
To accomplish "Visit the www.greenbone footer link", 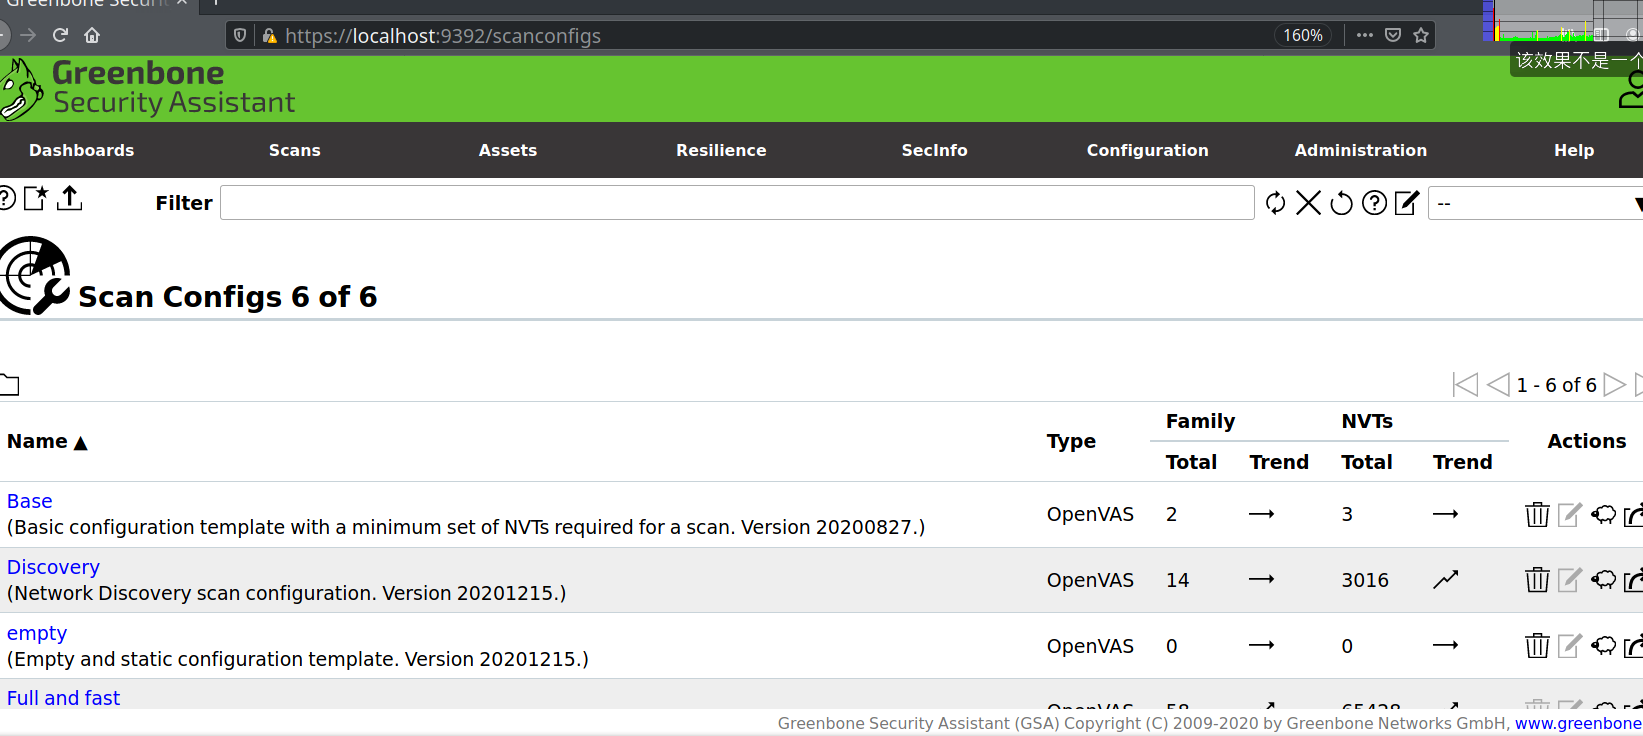I will pos(1578,723).
